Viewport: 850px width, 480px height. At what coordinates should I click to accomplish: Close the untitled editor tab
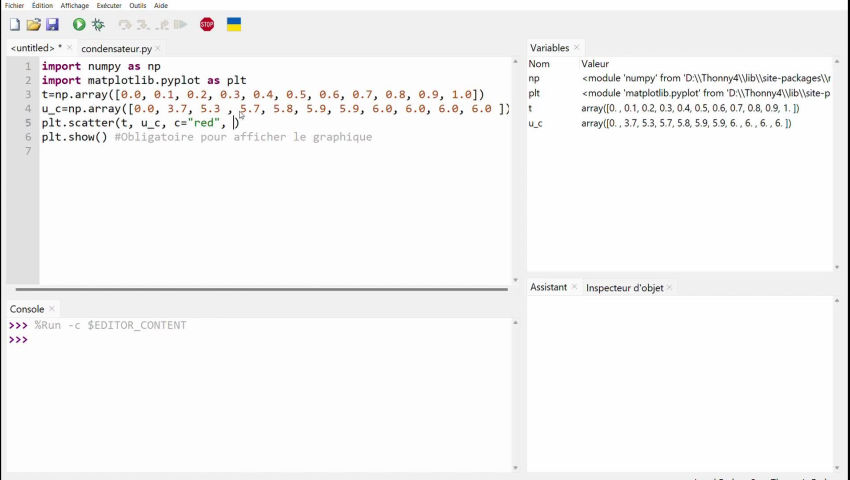point(70,48)
